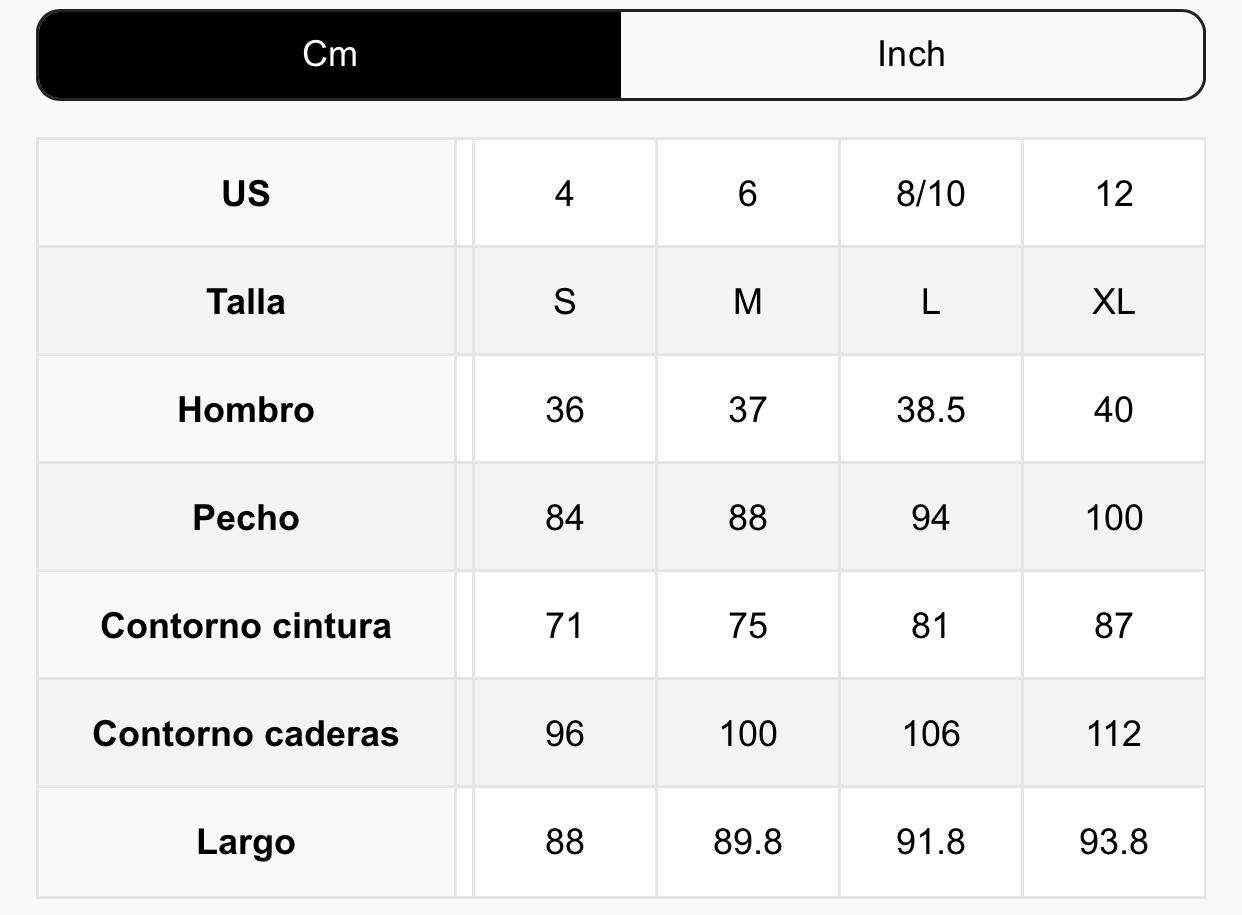Click the size L cell
This screenshot has height=915, width=1242.
point(930,301)
